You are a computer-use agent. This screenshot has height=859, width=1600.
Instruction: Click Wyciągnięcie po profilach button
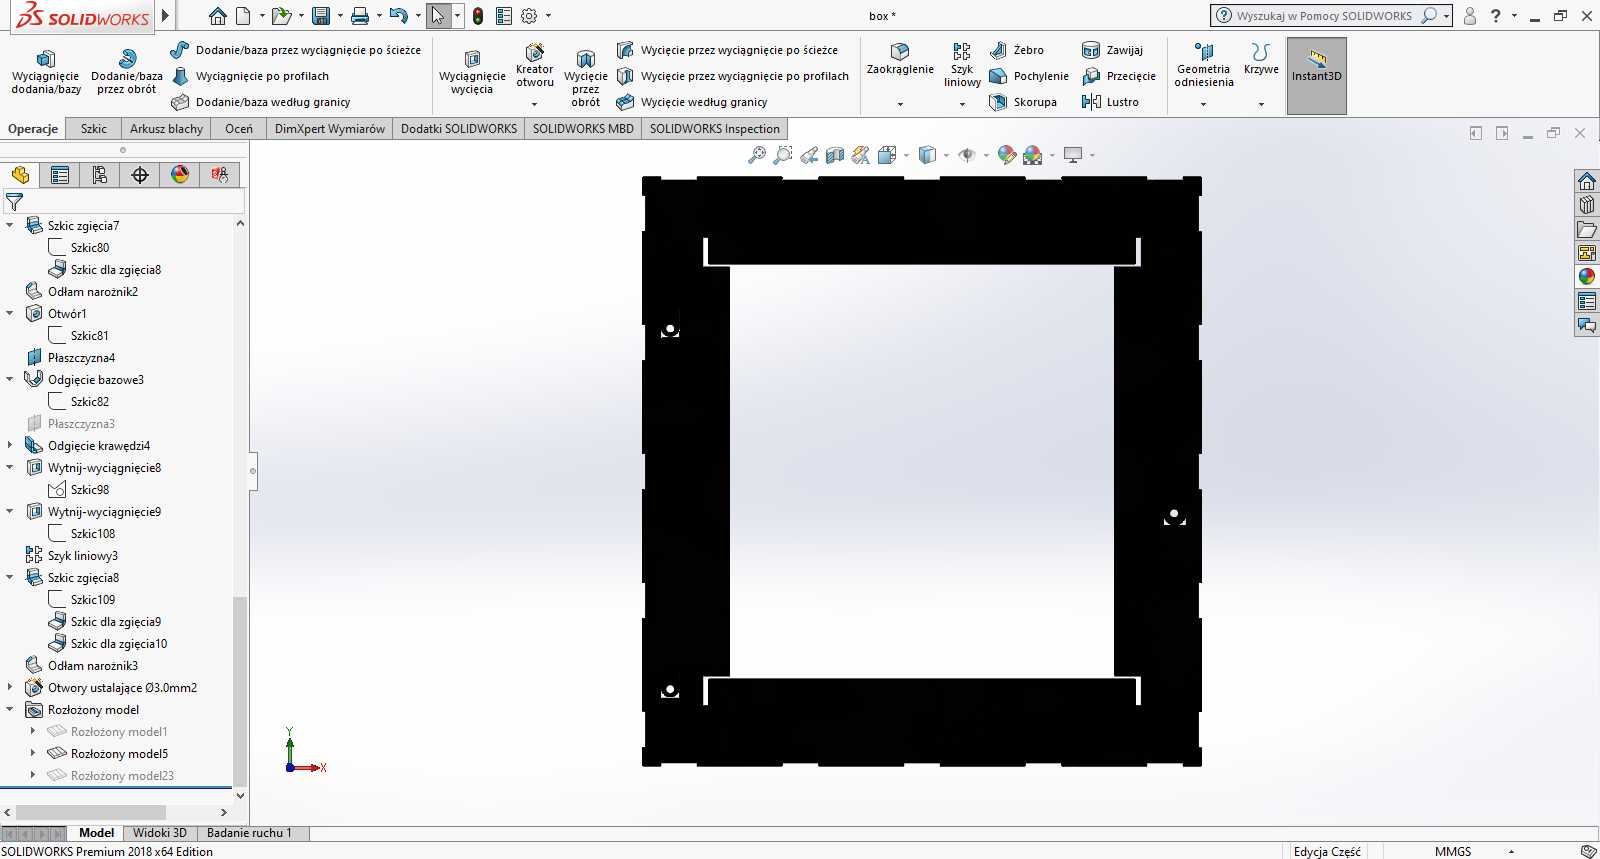[250, 76]
